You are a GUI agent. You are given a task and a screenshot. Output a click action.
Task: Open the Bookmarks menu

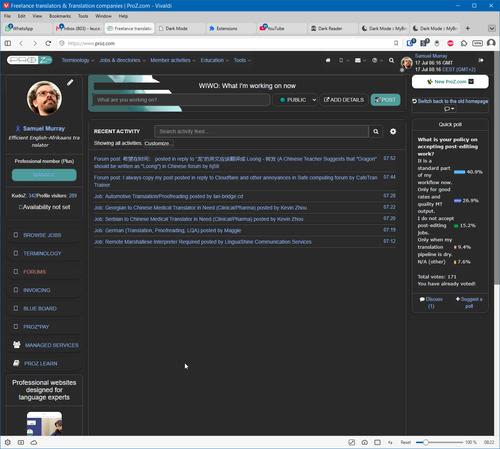(x=60, y=16)
